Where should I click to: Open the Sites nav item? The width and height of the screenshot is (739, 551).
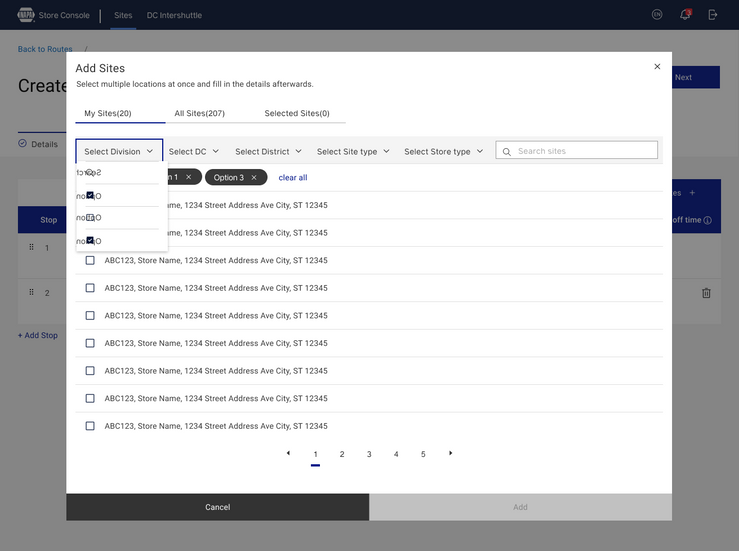coord(123,15)
